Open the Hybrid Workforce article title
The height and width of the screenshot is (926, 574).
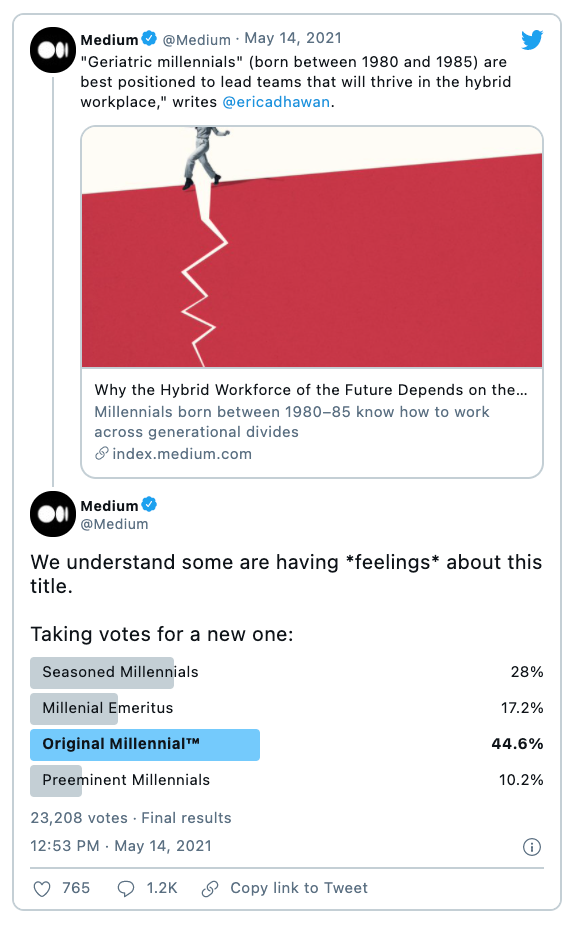pos(311,390)
